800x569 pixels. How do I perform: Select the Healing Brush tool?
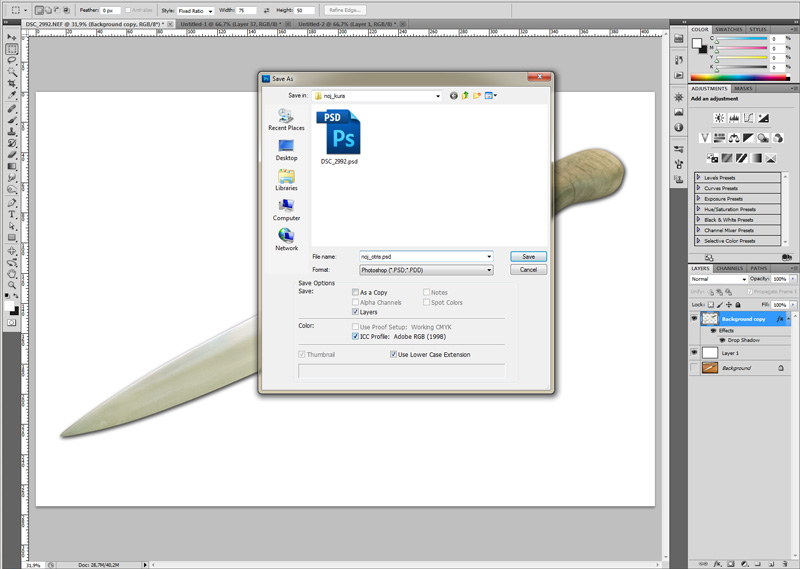[x=12, y=109]
